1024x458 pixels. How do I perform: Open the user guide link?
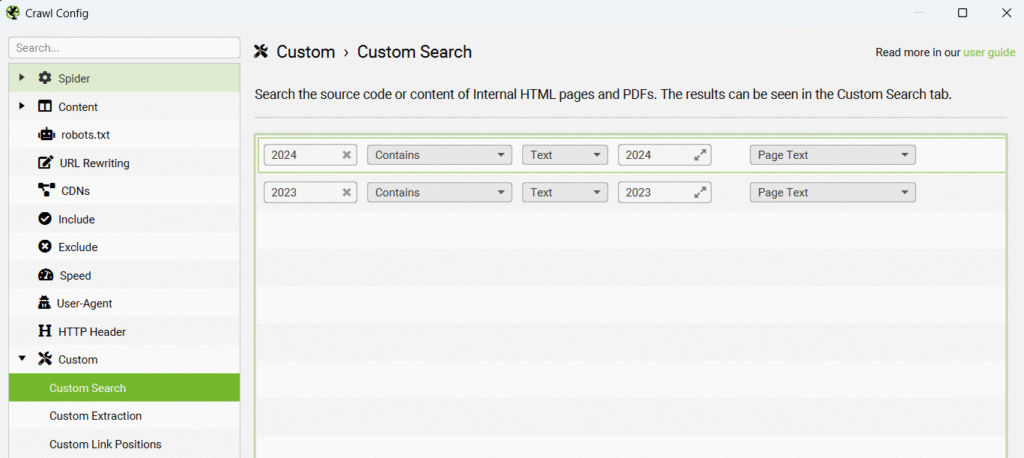(x=988, y=52)
